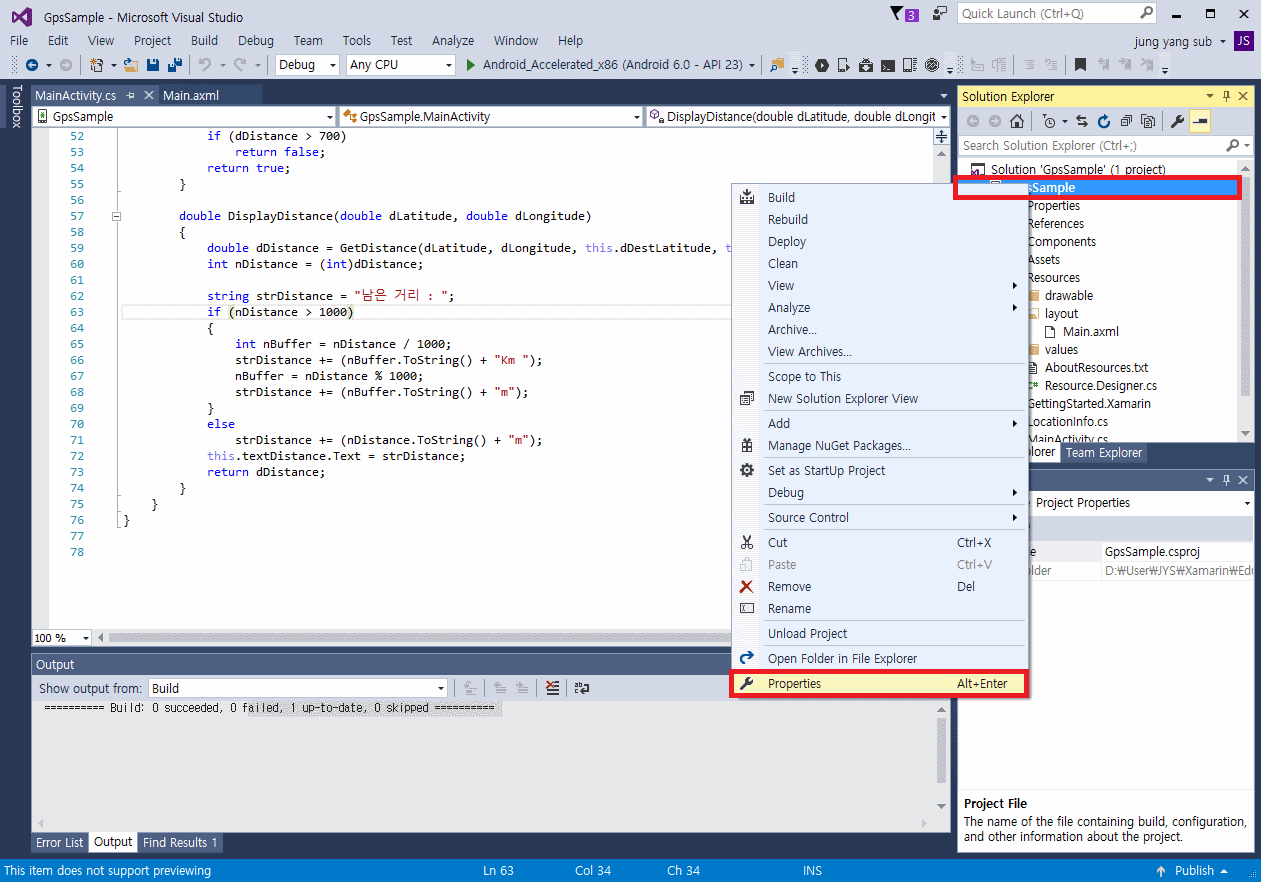Open the Debug configuration dropdown
1261x882 pixels.
[x=307, y=65]
